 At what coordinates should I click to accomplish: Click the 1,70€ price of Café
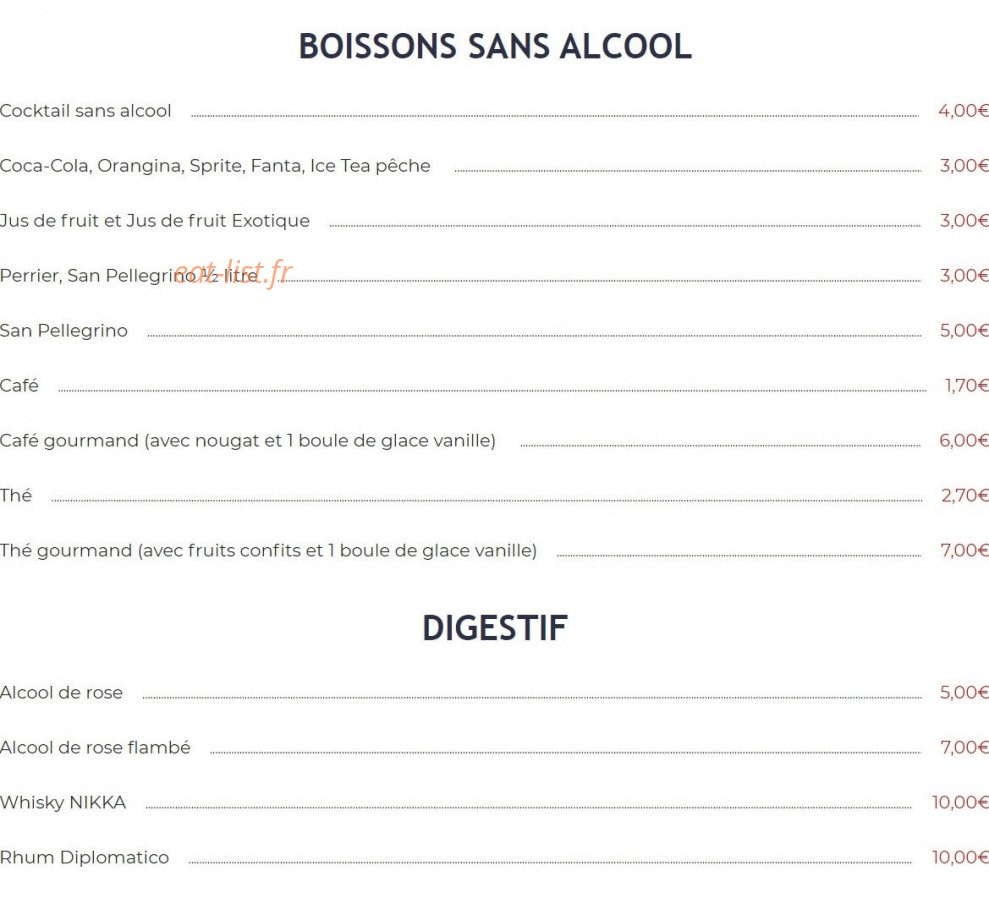click(x=966, y=385)
